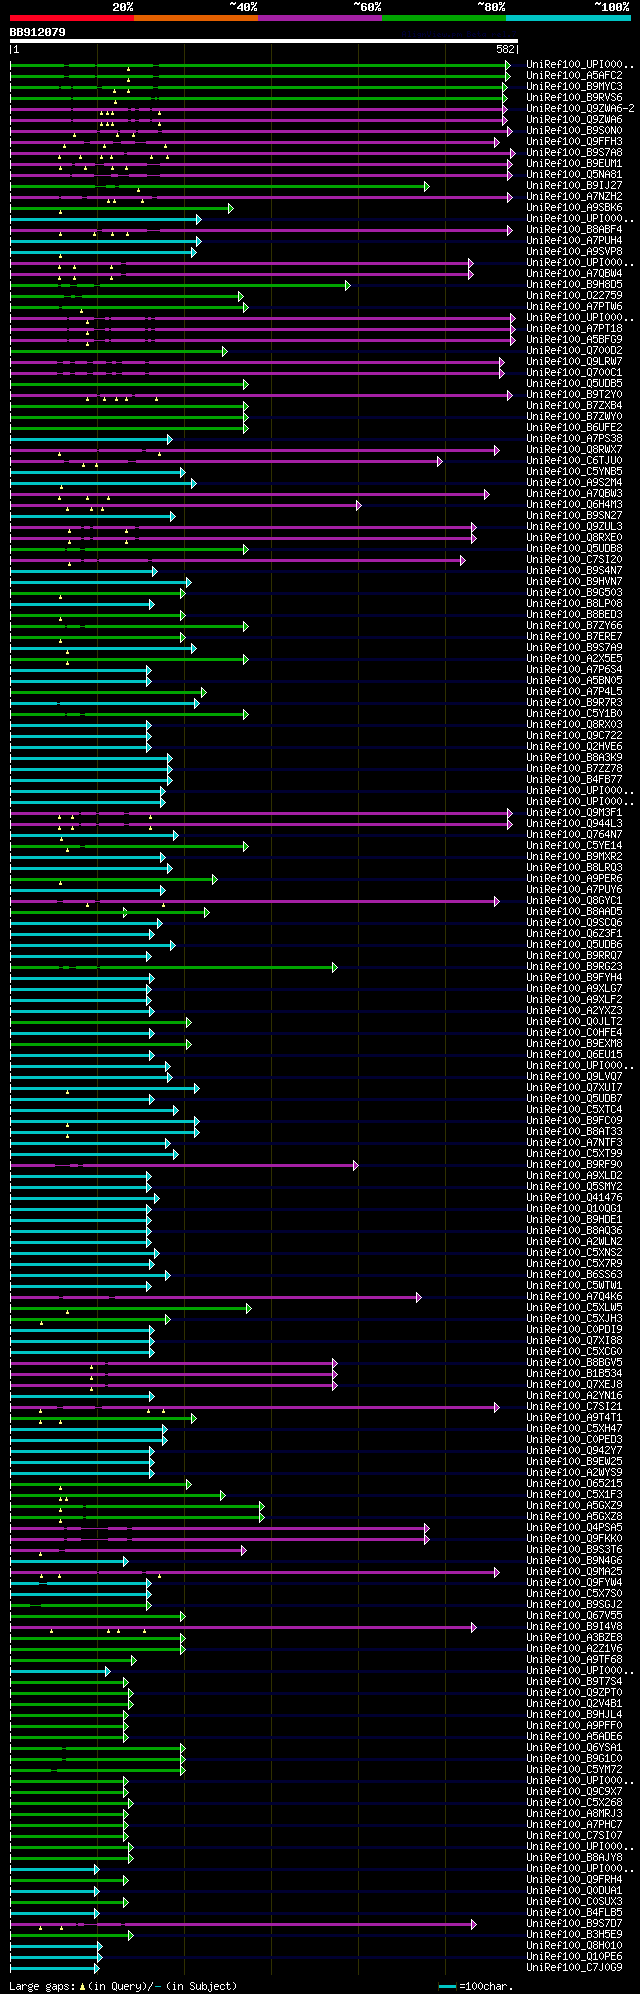Open hit UniRef100_A7Q4K6
This screenshot has height=1994, width=640.
[574, 1296]
